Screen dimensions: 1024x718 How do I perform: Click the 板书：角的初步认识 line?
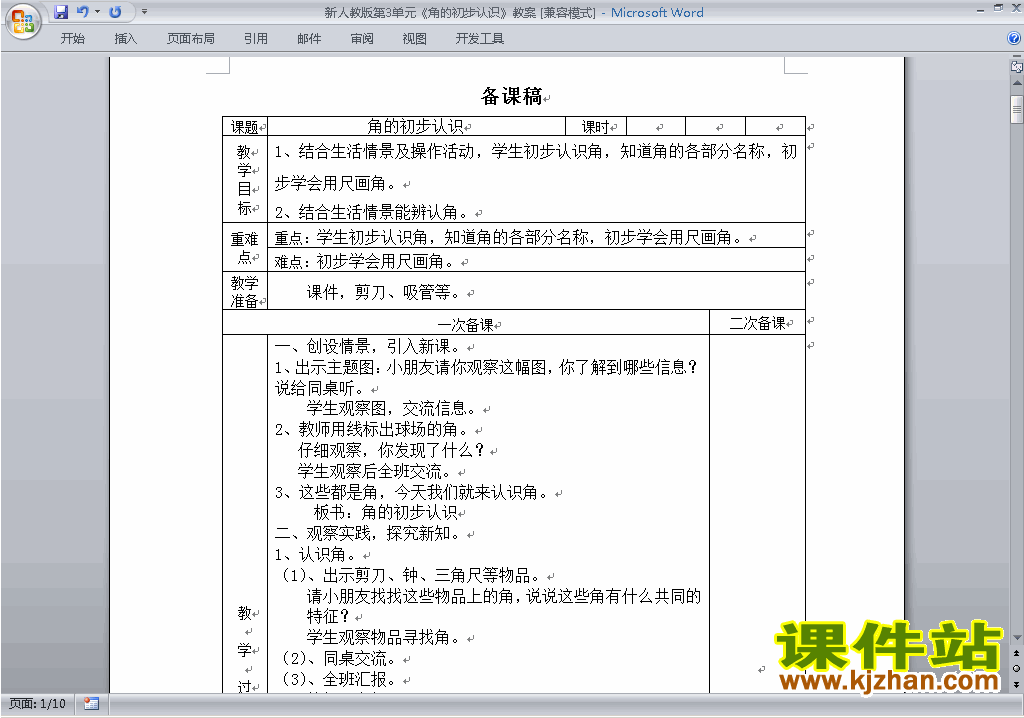(385, 512)
